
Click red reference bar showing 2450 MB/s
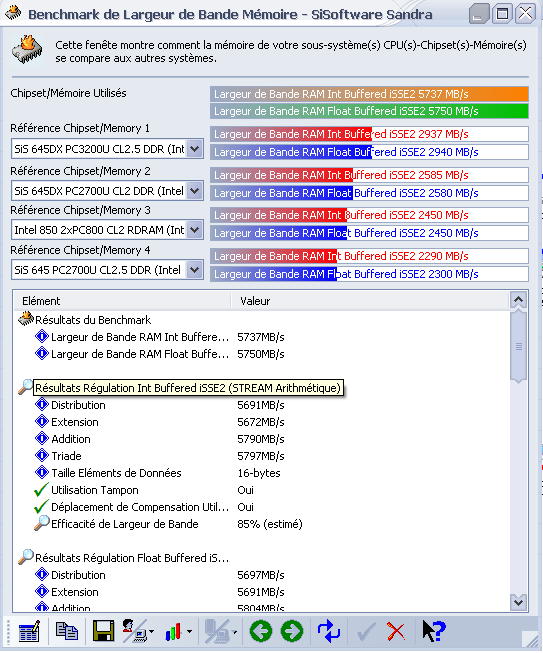tap(369, 214)
